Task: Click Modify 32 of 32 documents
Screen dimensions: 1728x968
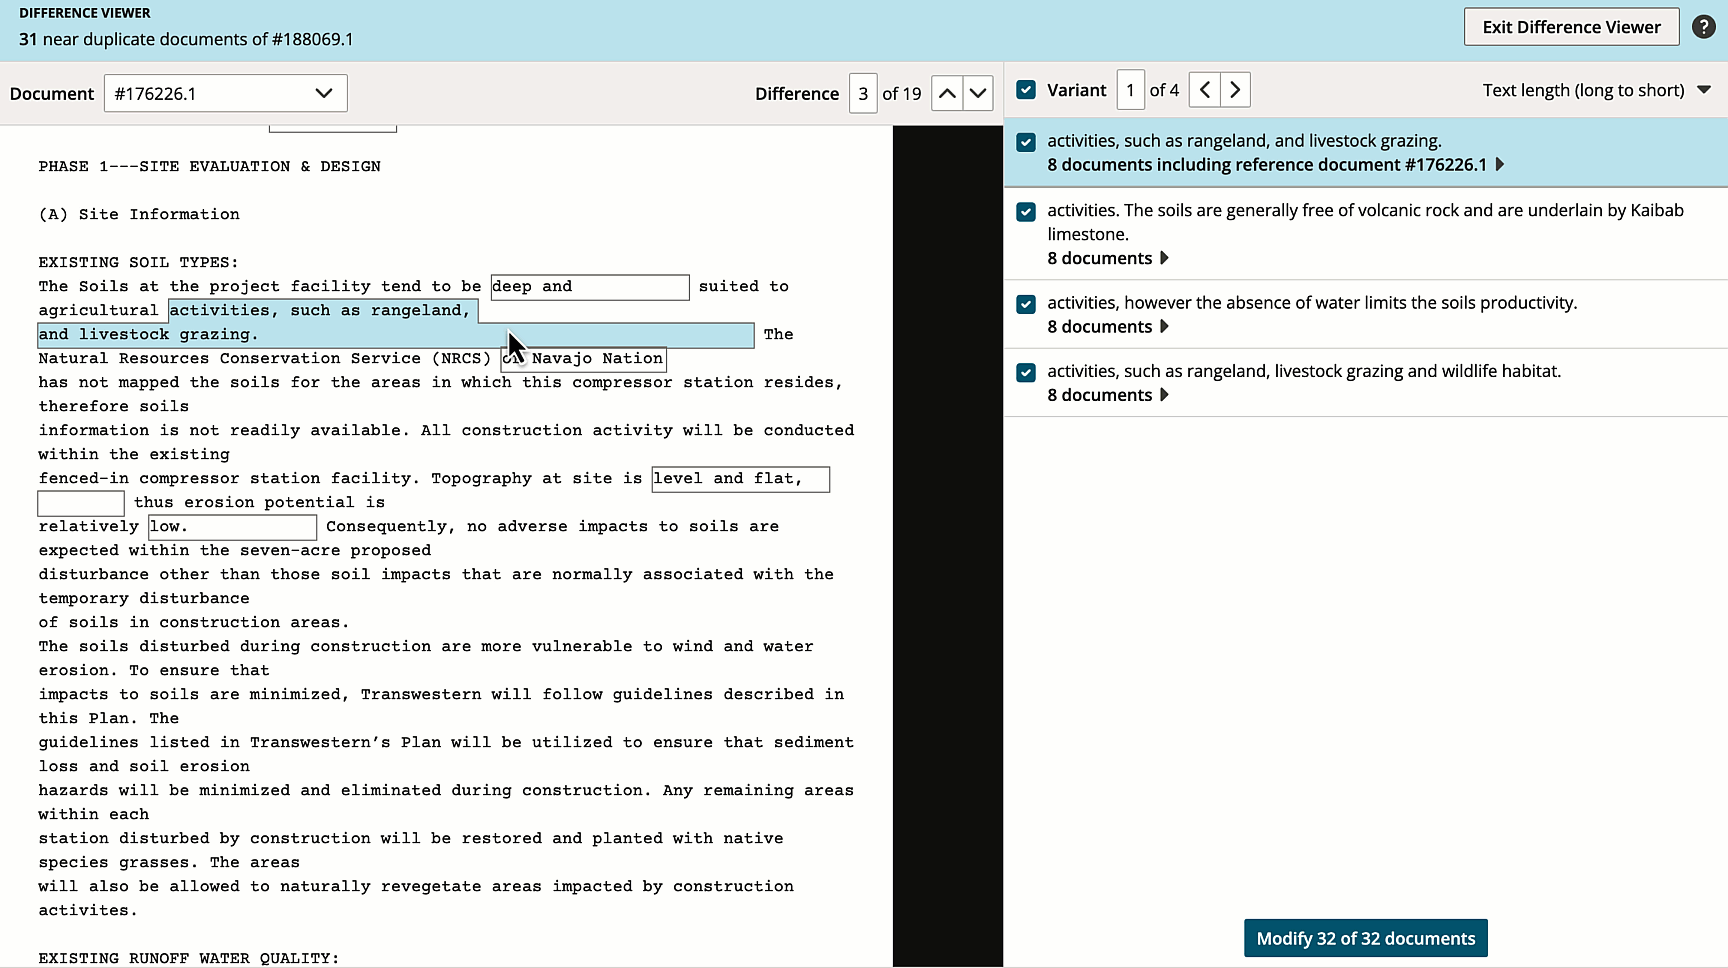Action: 1365,938
